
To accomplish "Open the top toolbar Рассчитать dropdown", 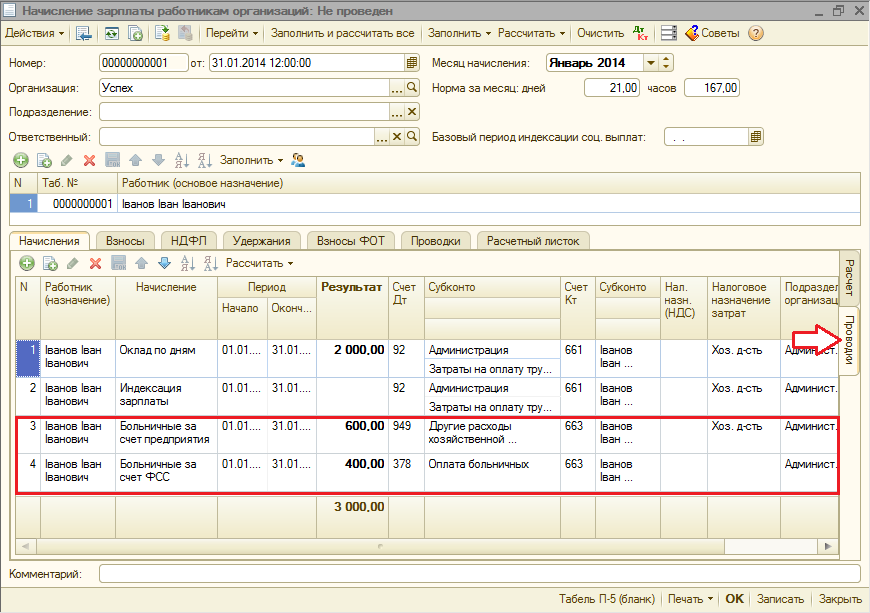I will click(531, 33).
